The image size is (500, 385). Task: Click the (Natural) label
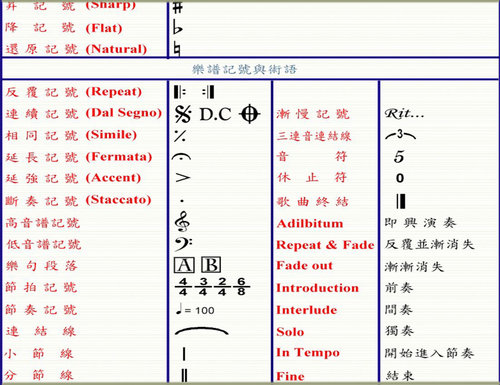[116, 49]
